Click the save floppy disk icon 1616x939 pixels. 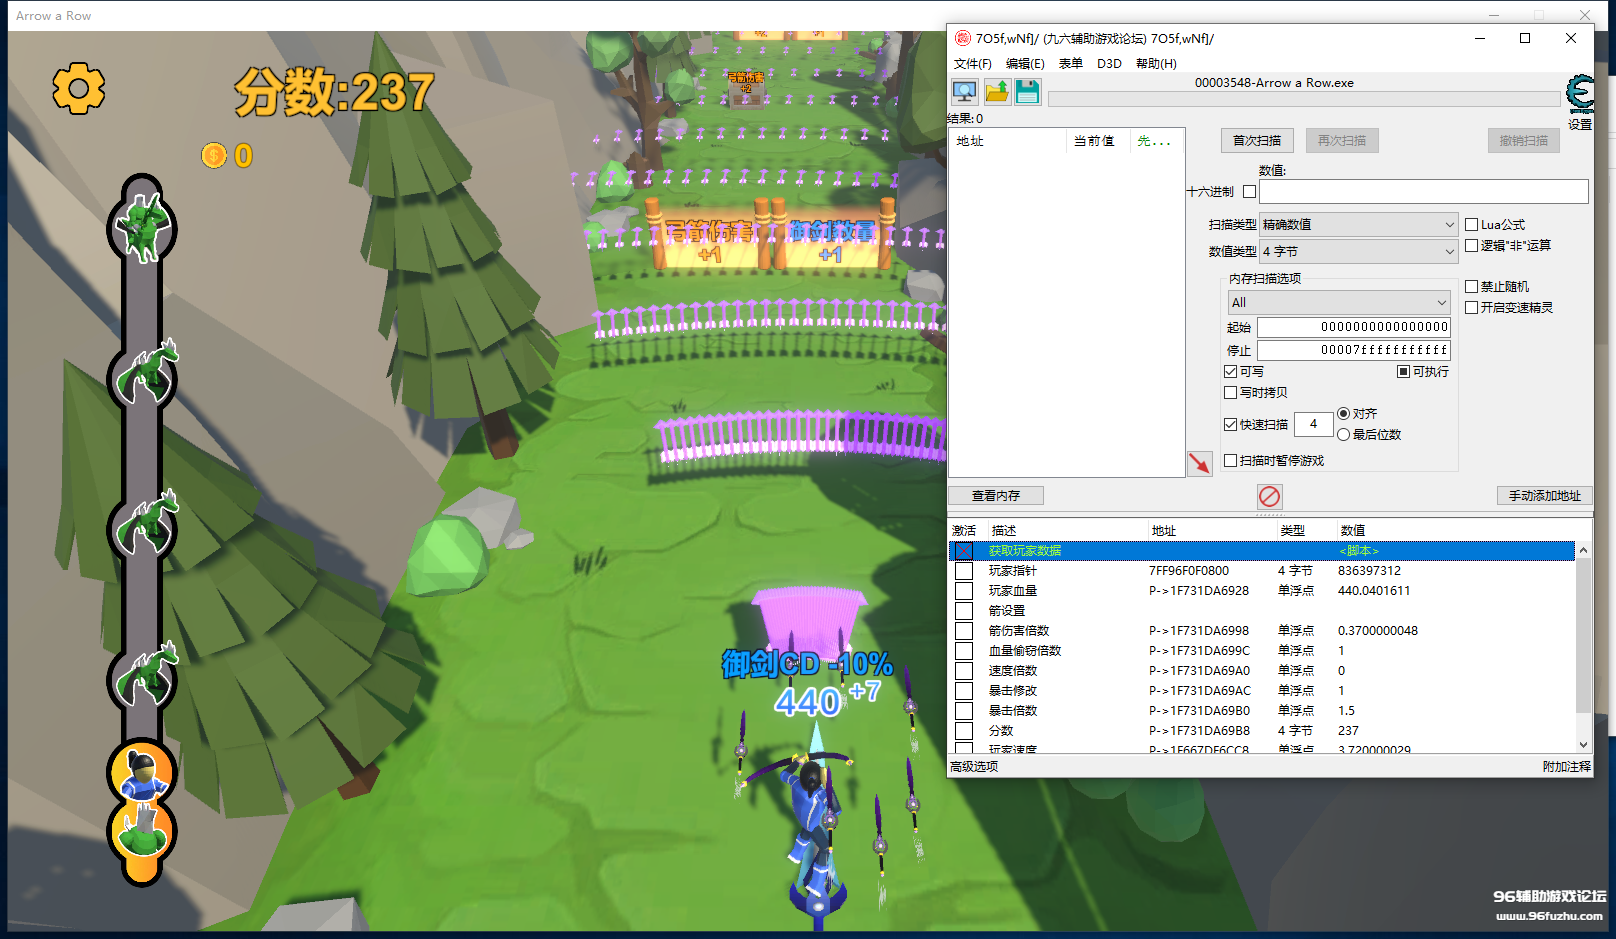[1027, 93]
